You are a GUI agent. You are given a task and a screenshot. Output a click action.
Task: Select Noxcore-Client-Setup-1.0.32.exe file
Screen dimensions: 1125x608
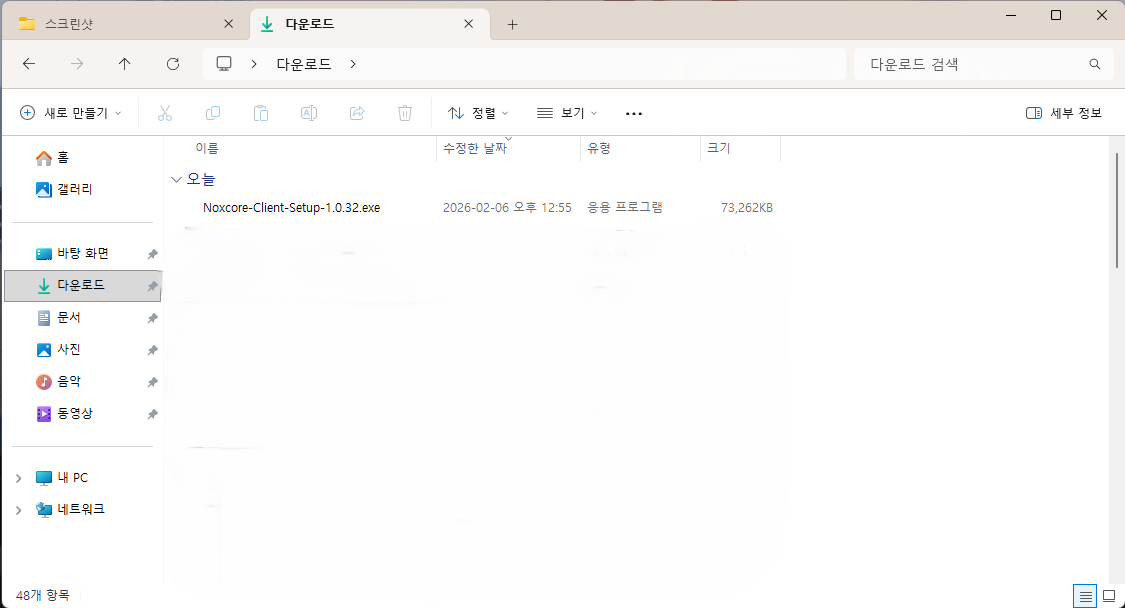click(x=291, y=208)
